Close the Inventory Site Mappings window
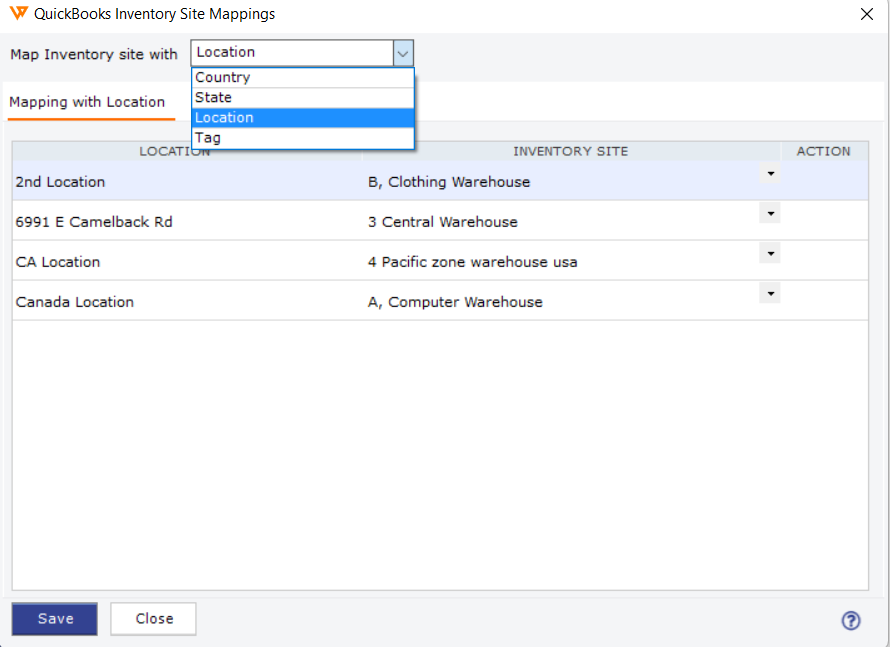This screenshot has height=647, width=890. click(x=866, y=14)
